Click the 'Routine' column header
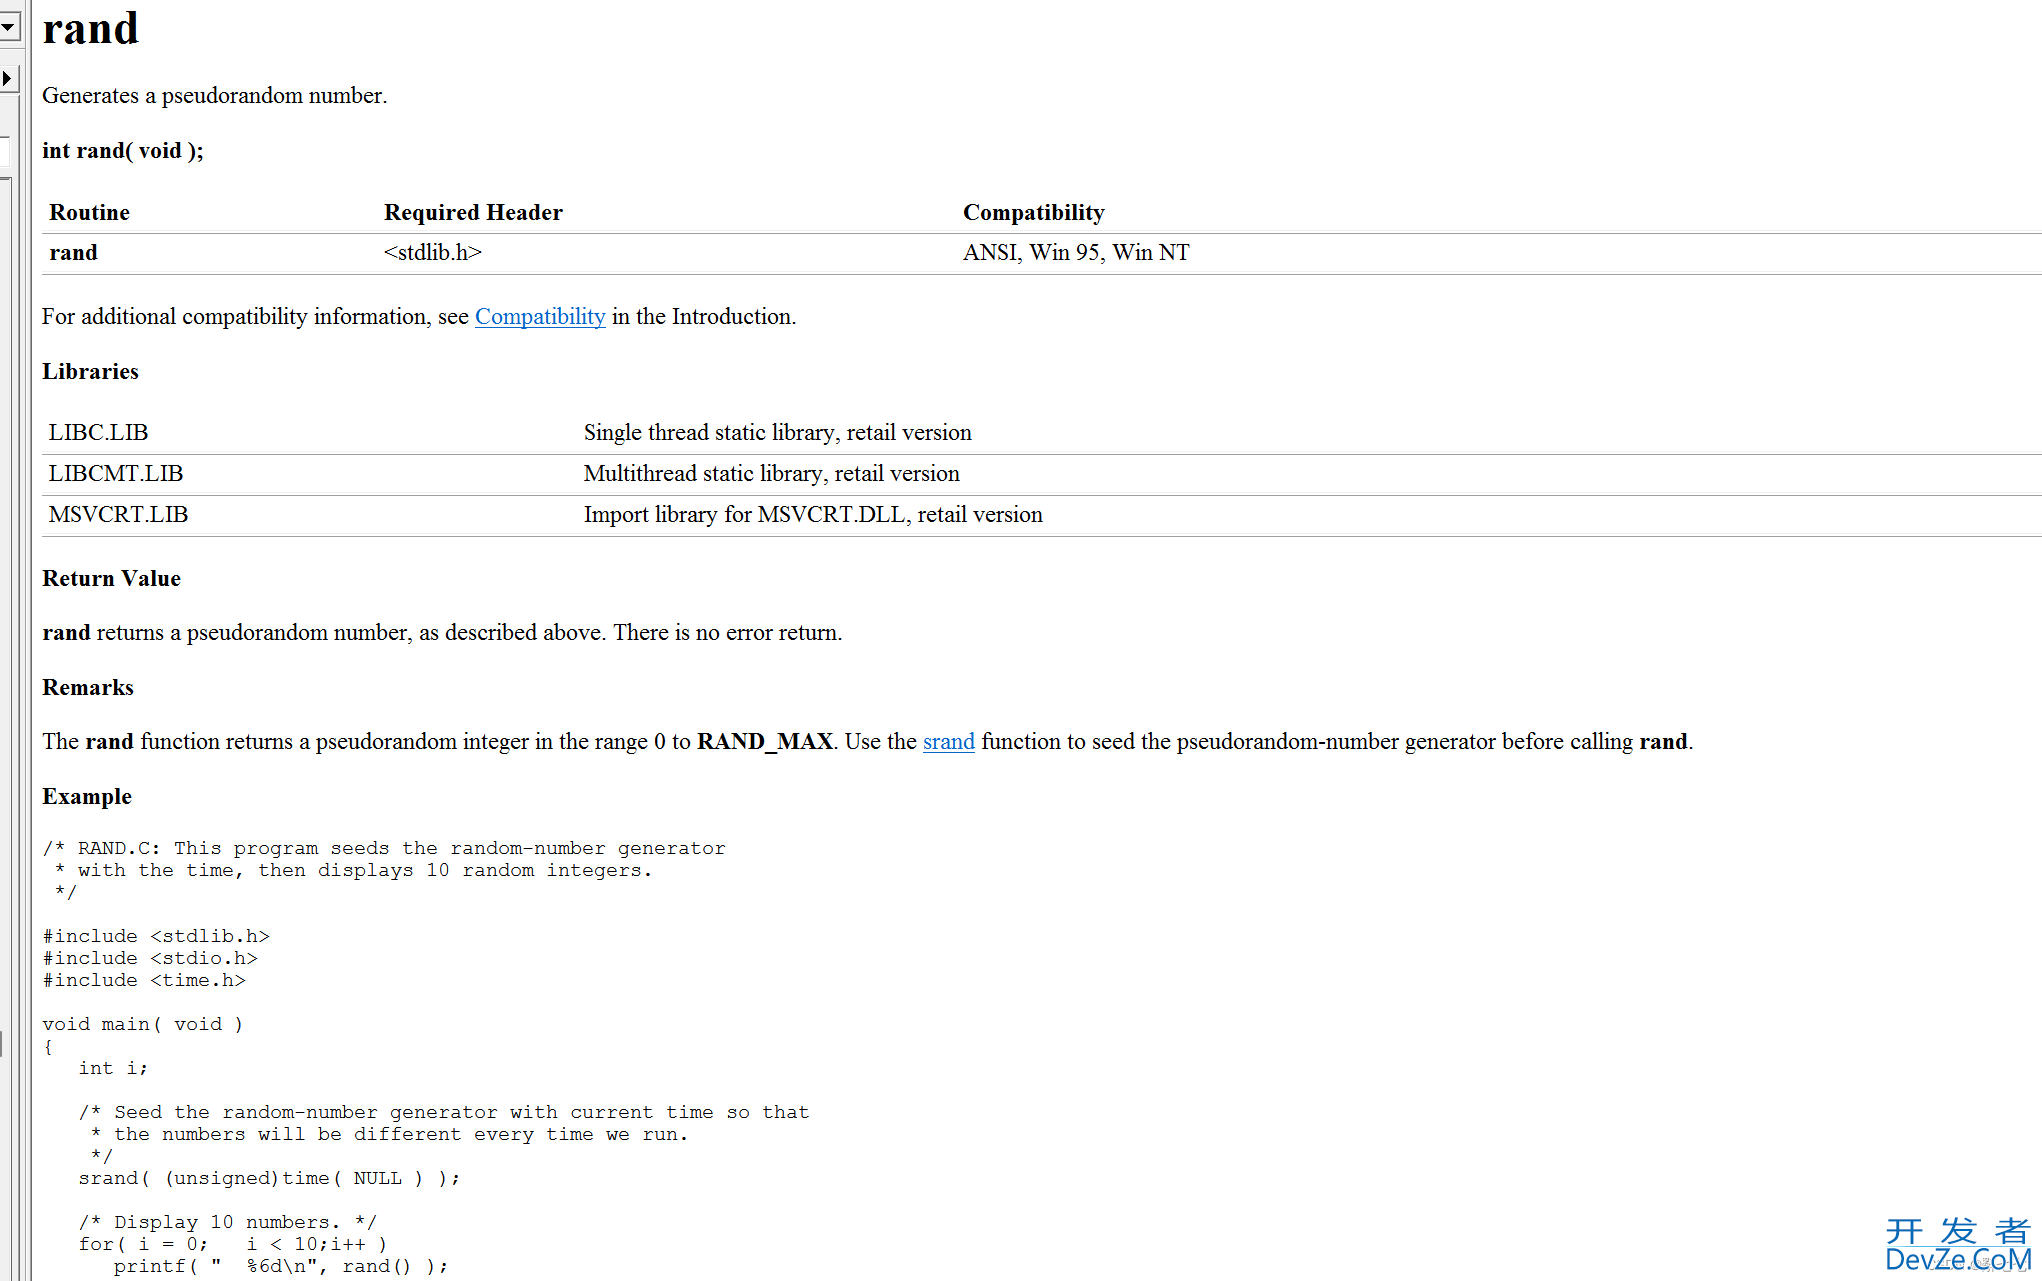The image size is (2042, 1281). click(89, 213)
